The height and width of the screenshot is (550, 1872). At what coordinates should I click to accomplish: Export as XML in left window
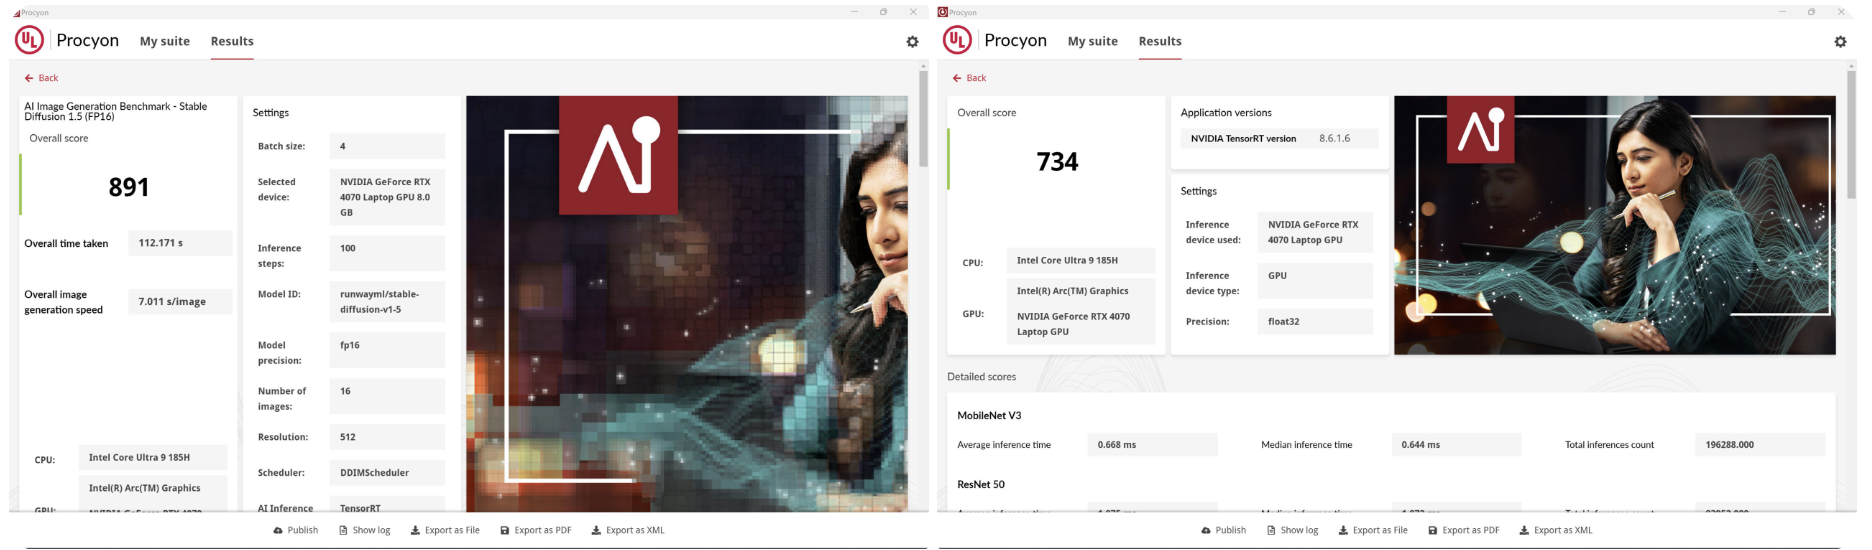[x=628, y=530]
